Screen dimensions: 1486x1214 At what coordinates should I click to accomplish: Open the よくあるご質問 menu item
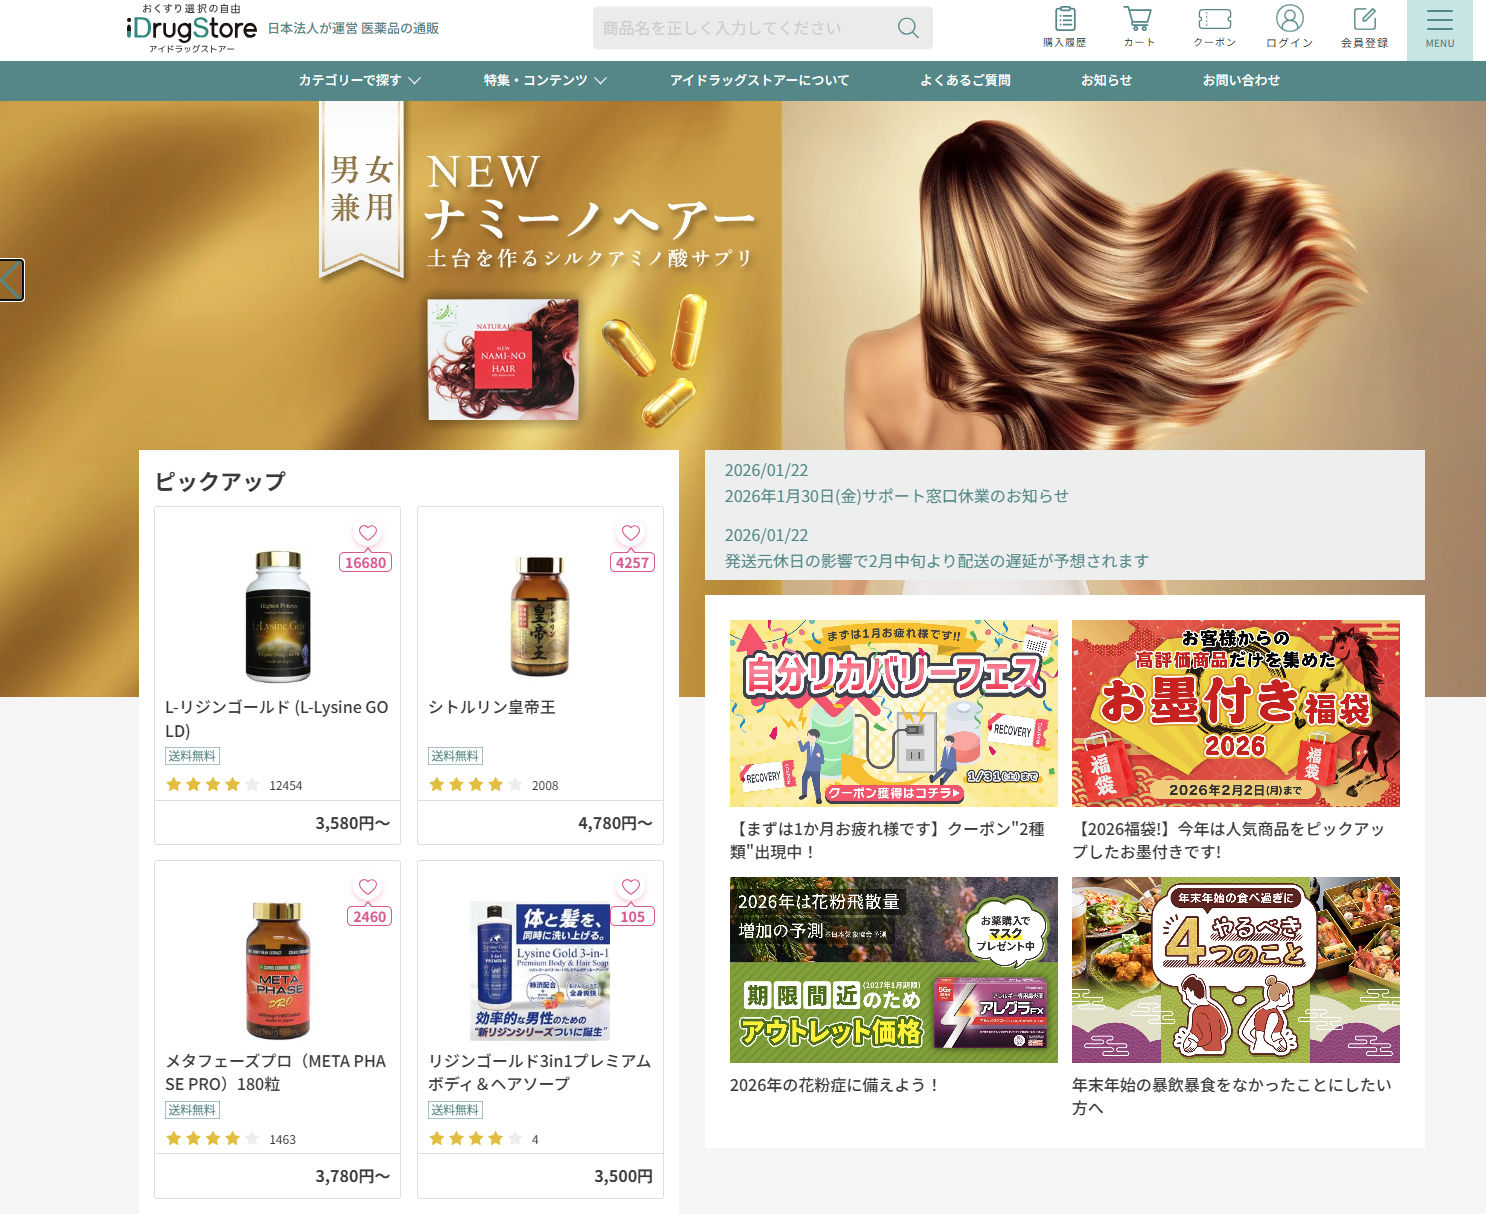(x=965, y=80)
